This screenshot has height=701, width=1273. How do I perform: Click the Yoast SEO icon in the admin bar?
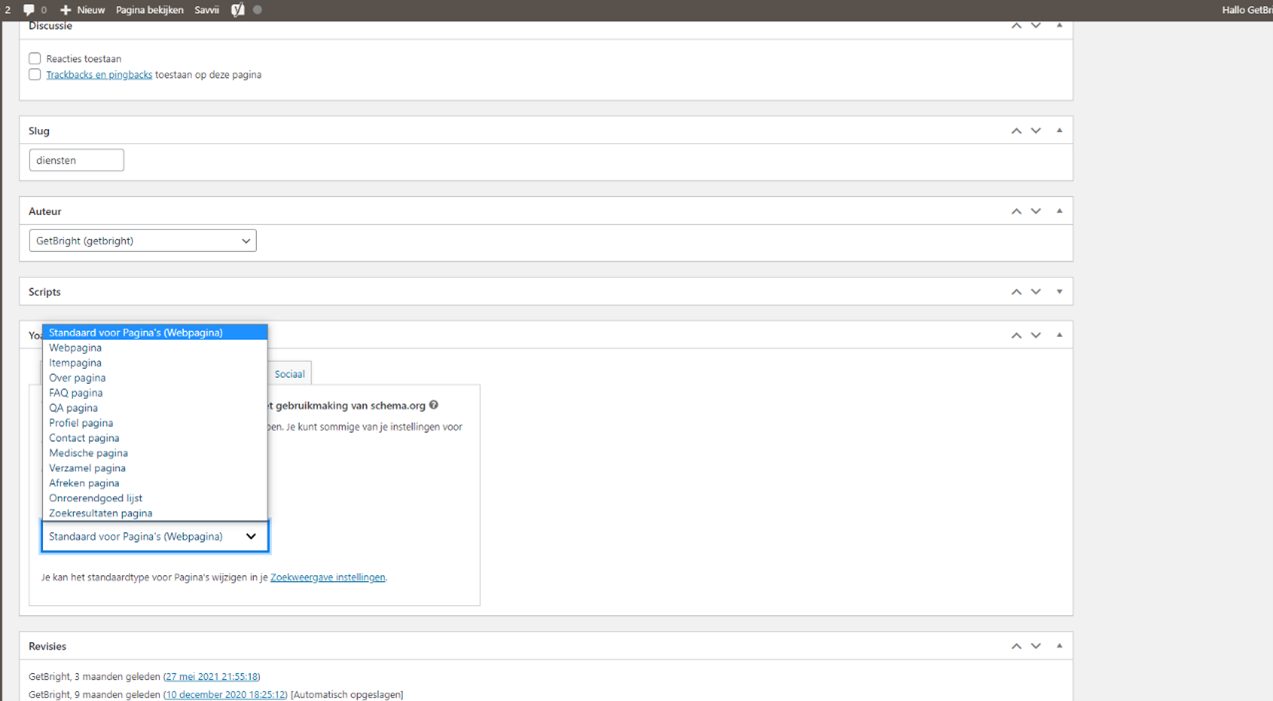click(x=236, y=9)
